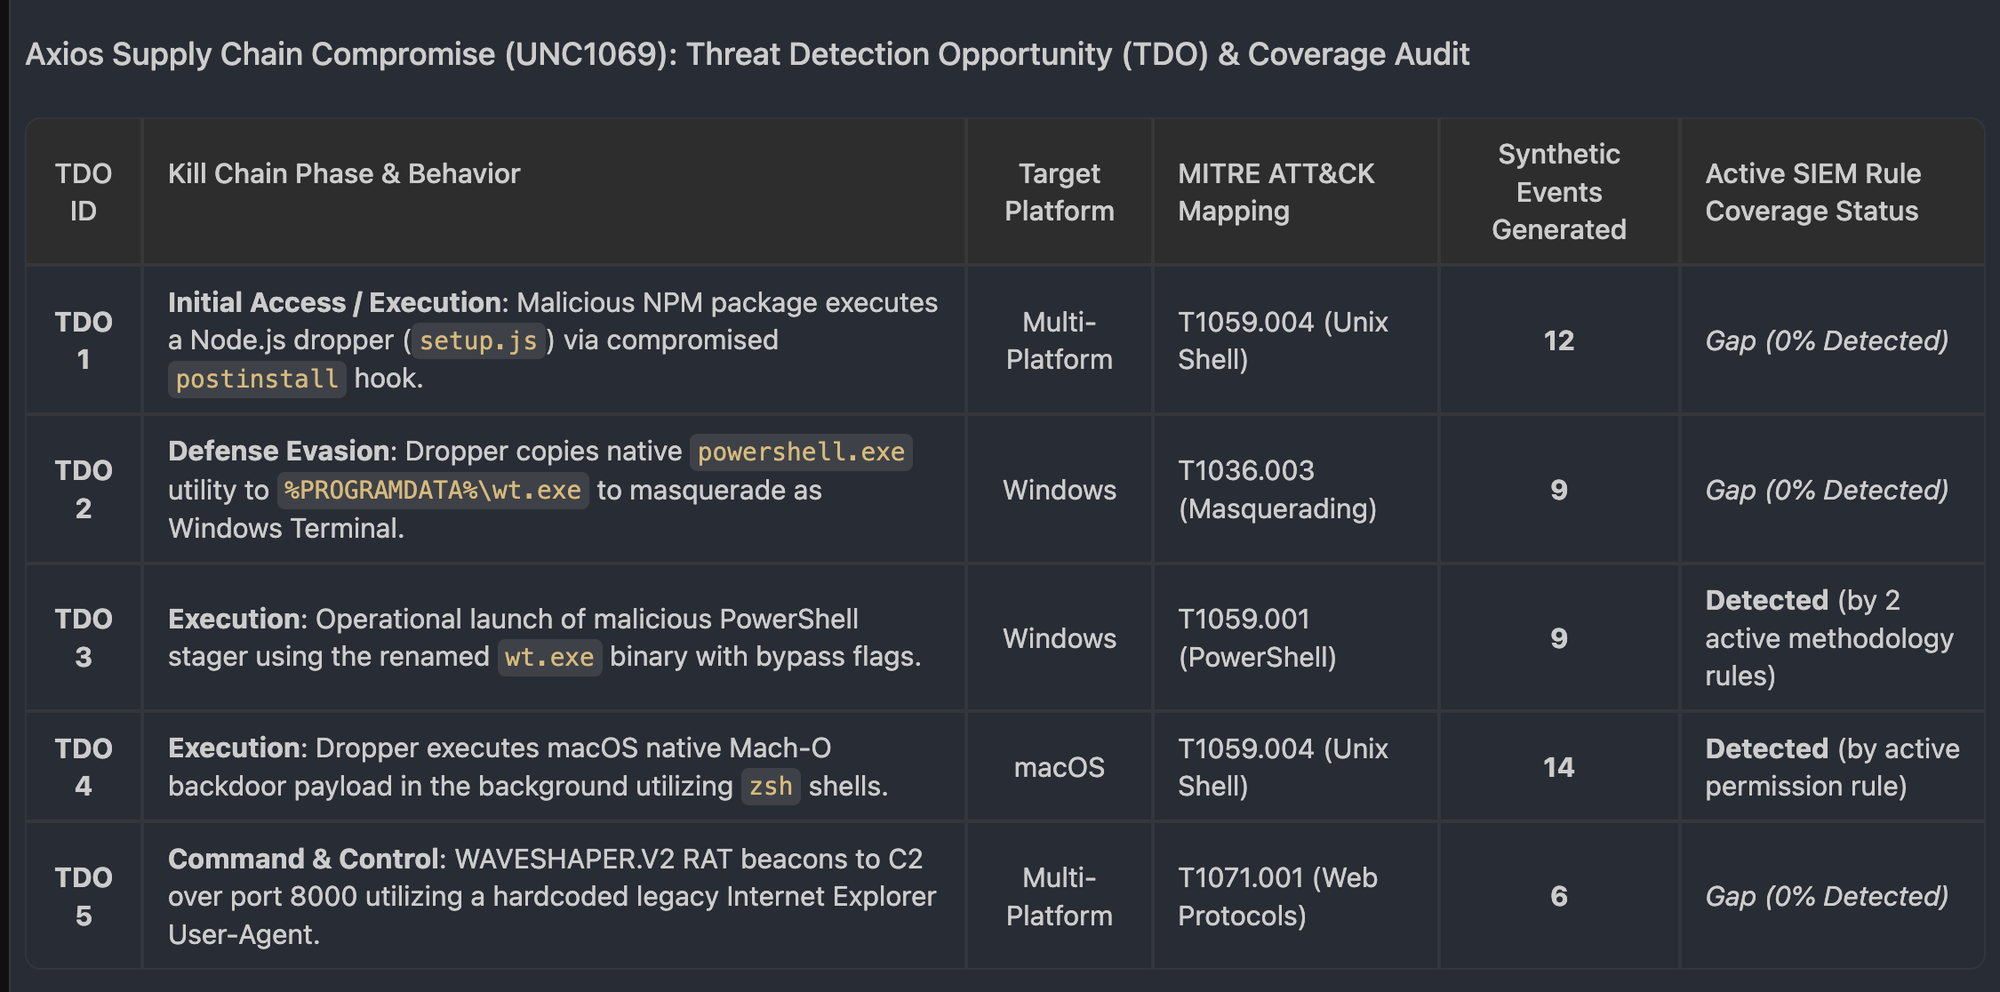Select the TDO 5 row identifier
Screen dimensions: 2000x992
pos(83,896)
